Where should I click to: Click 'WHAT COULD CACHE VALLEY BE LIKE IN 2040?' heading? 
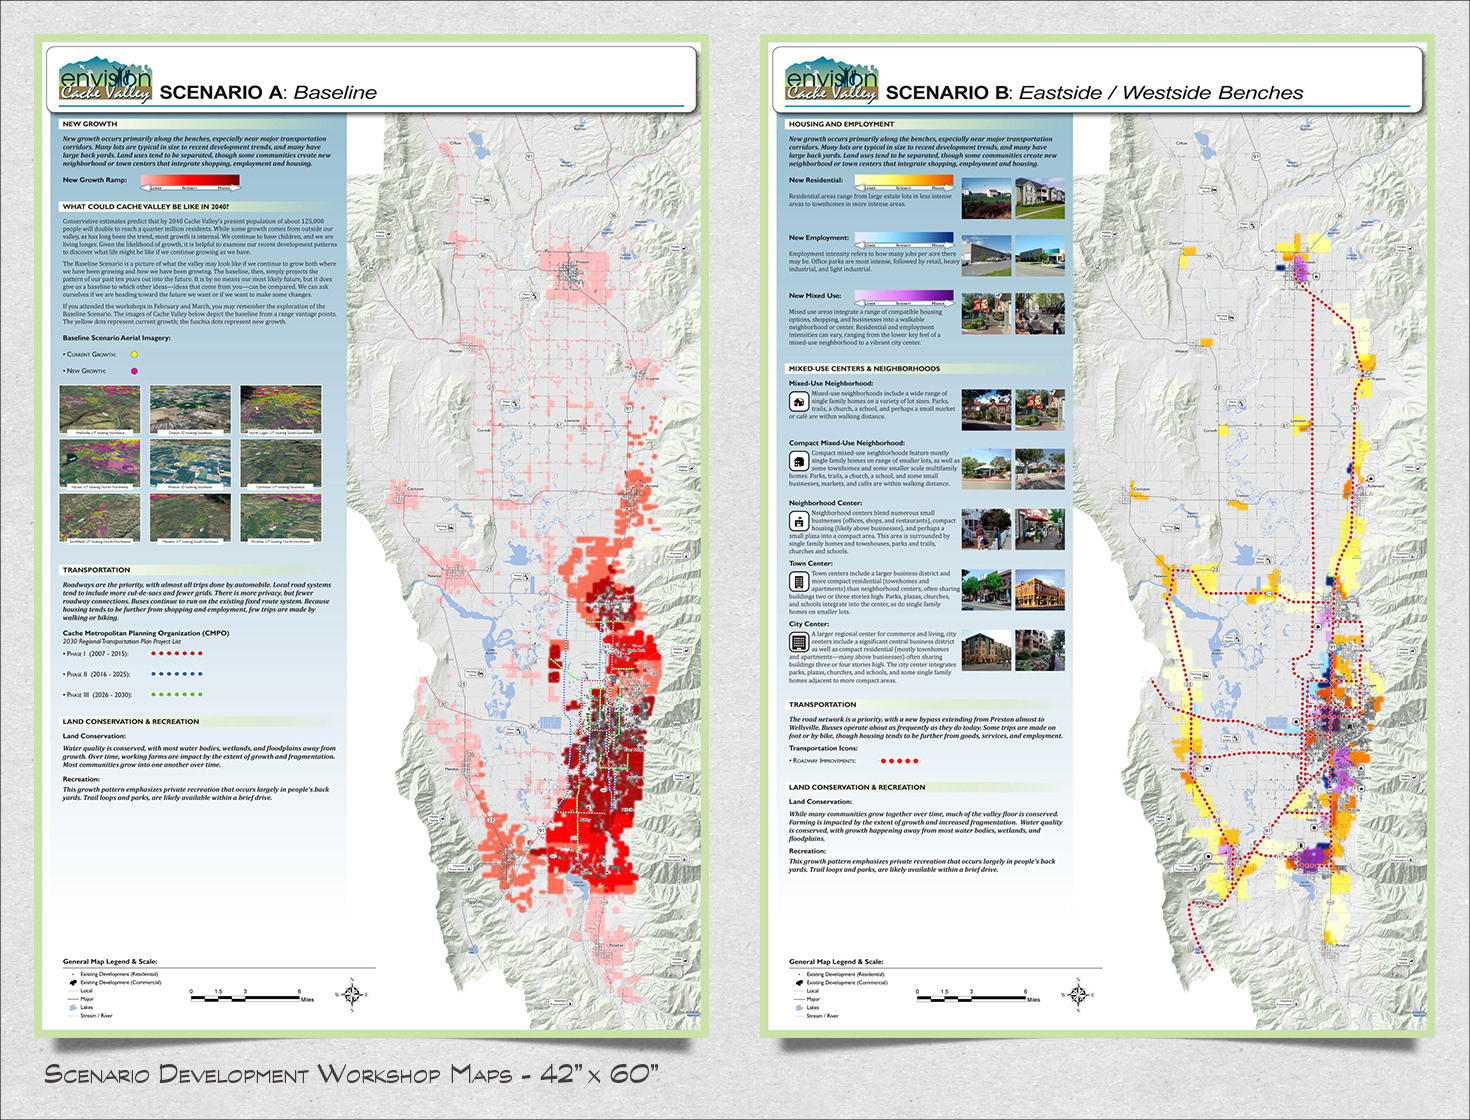tap(146, 207)
